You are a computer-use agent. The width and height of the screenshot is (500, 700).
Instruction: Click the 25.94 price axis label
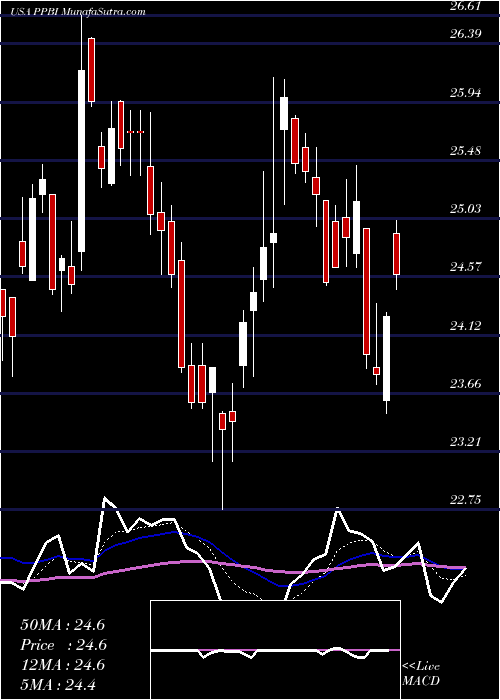click(x=465, y=93)
